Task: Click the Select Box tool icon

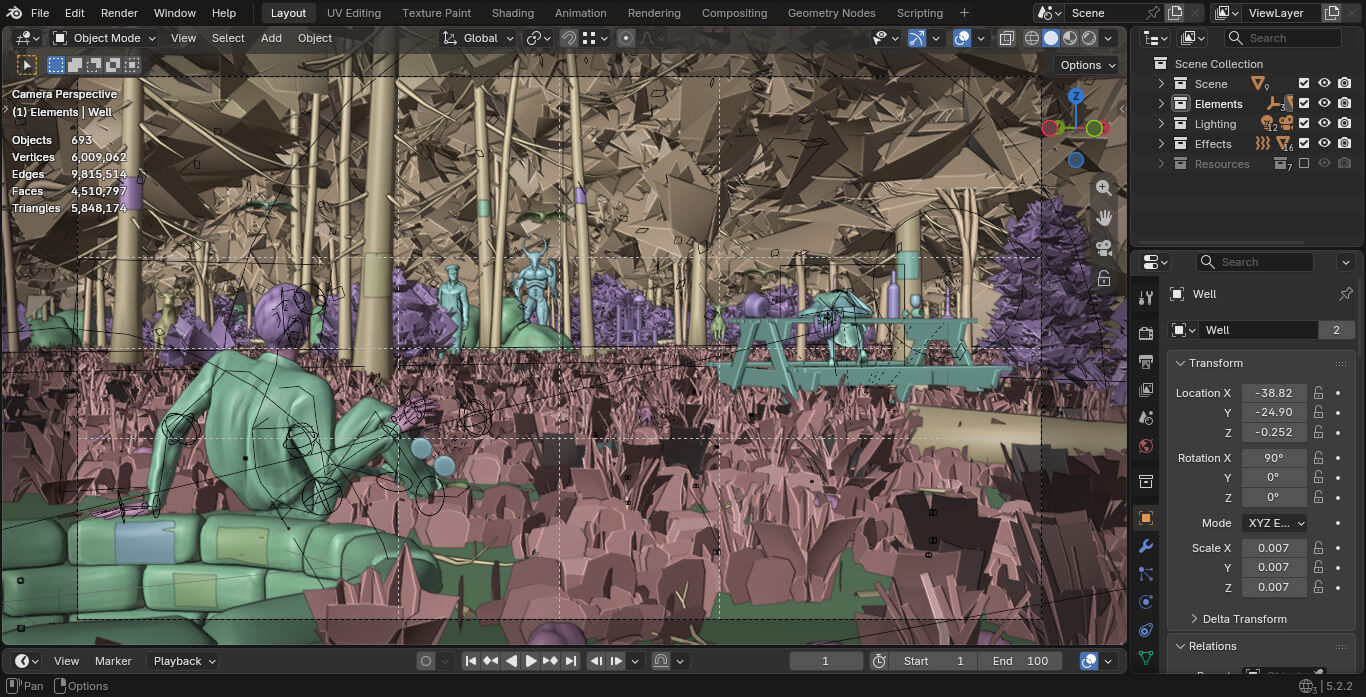Action: [27, 65]
